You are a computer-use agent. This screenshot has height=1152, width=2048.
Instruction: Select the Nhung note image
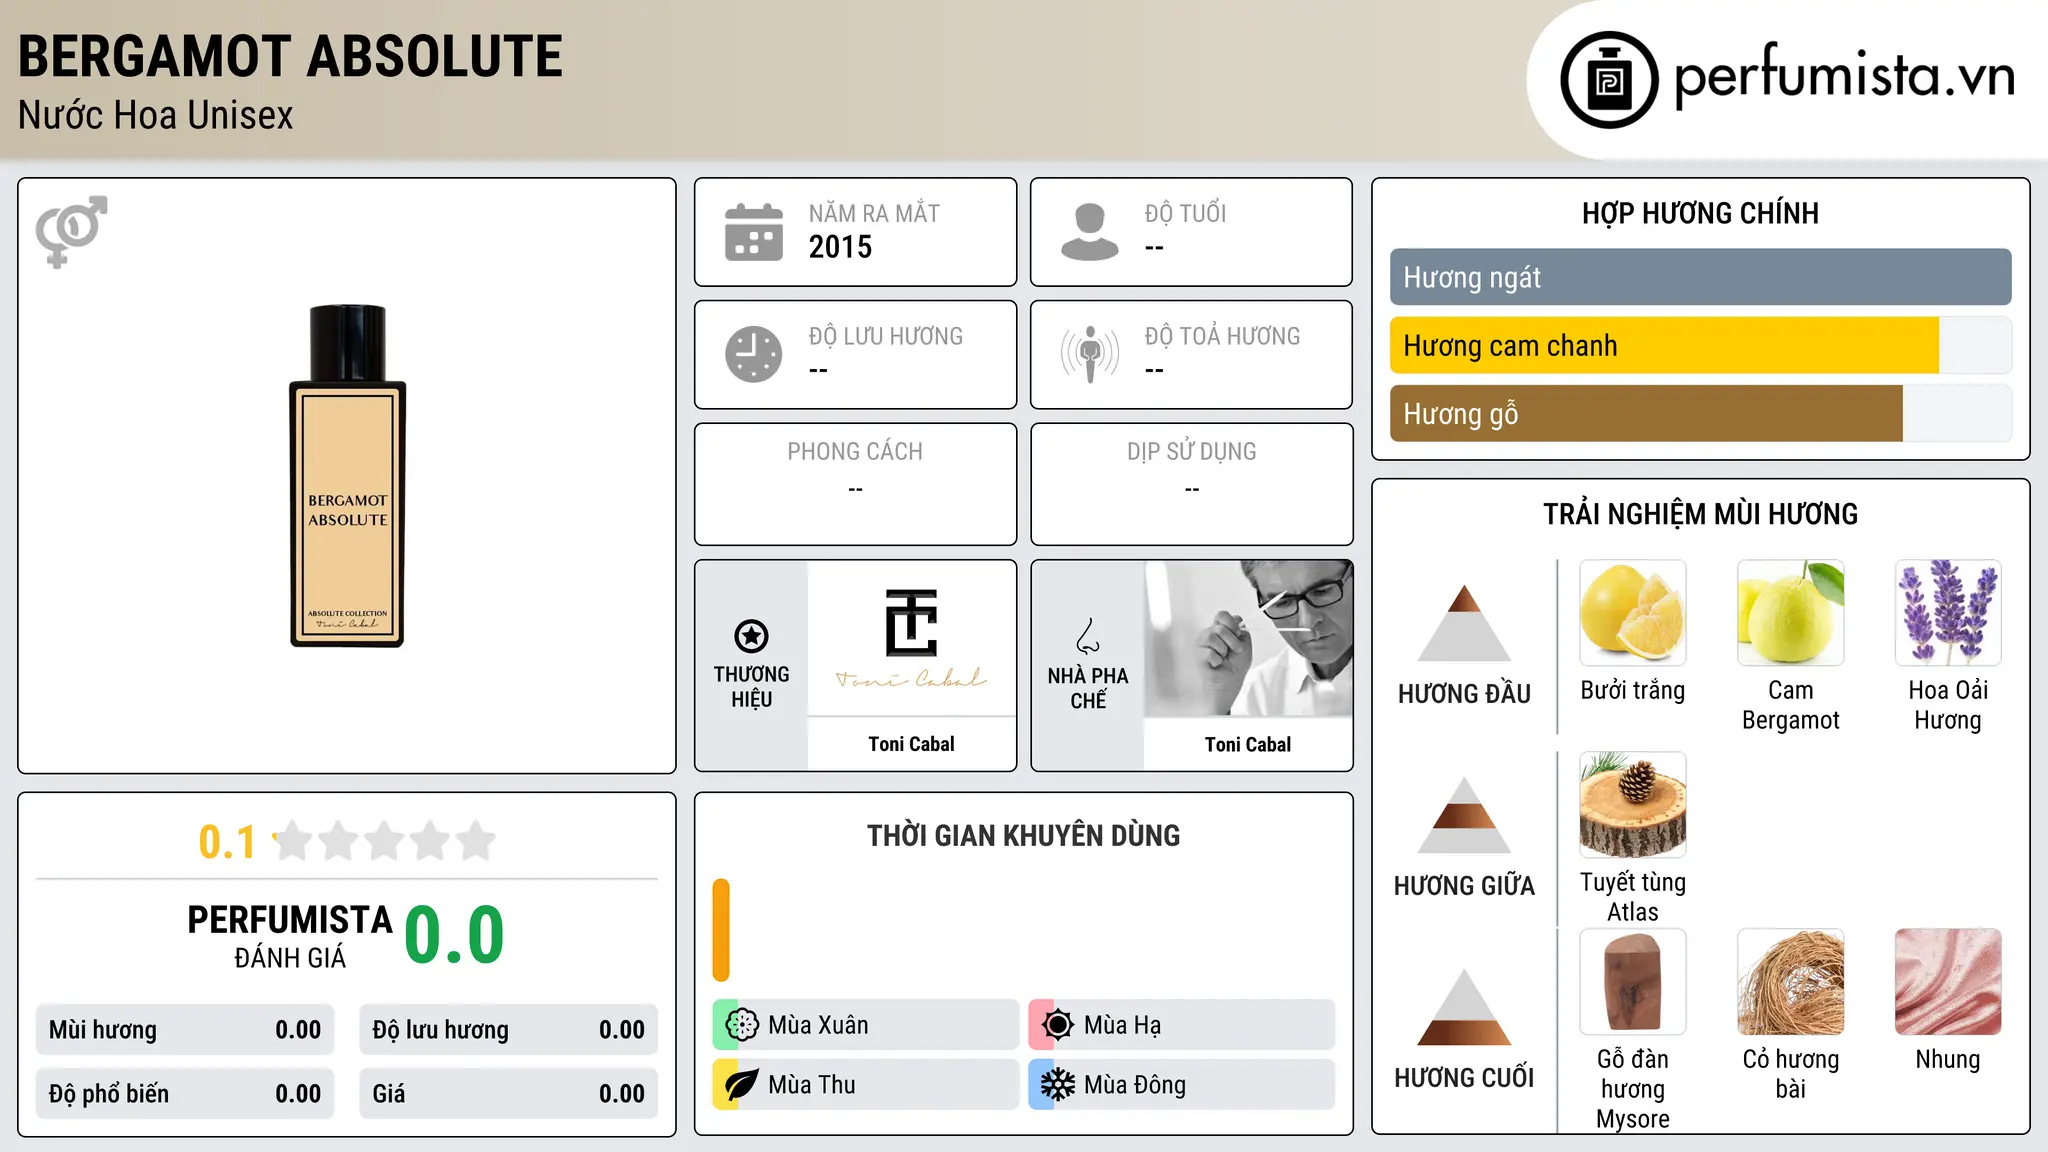point(1948,982)
